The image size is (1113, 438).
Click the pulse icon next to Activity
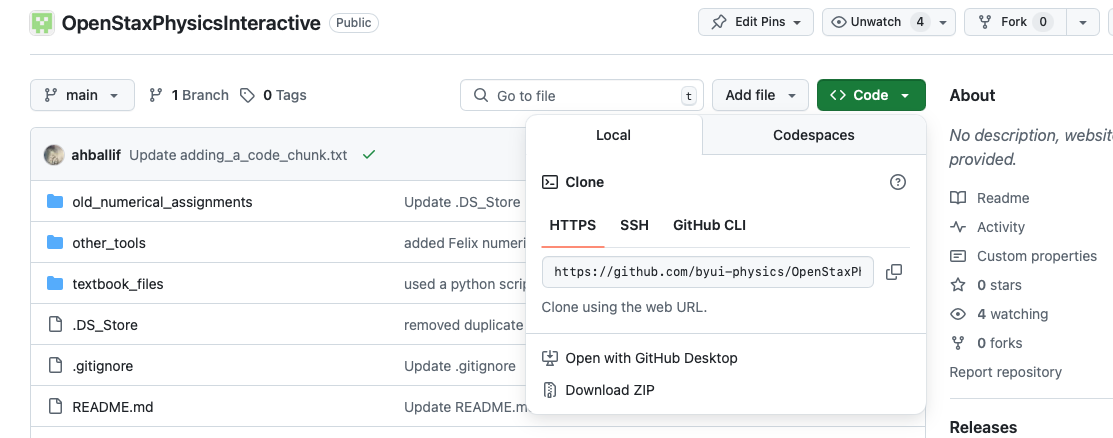[x=958, y=227]
